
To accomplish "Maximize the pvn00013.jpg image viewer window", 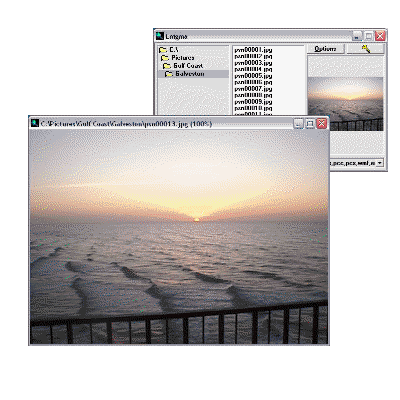I will pyautogui.click(x=310, y=124).
